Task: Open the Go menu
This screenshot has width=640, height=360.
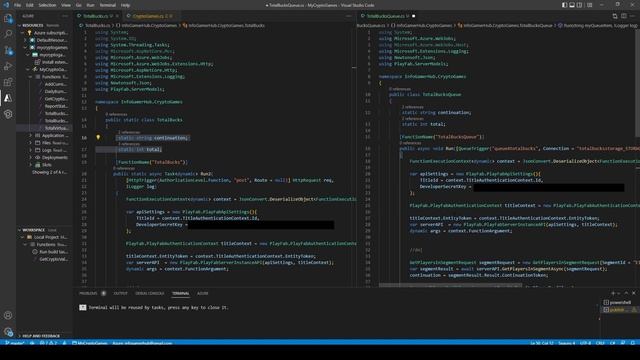Action: [78, 5]
